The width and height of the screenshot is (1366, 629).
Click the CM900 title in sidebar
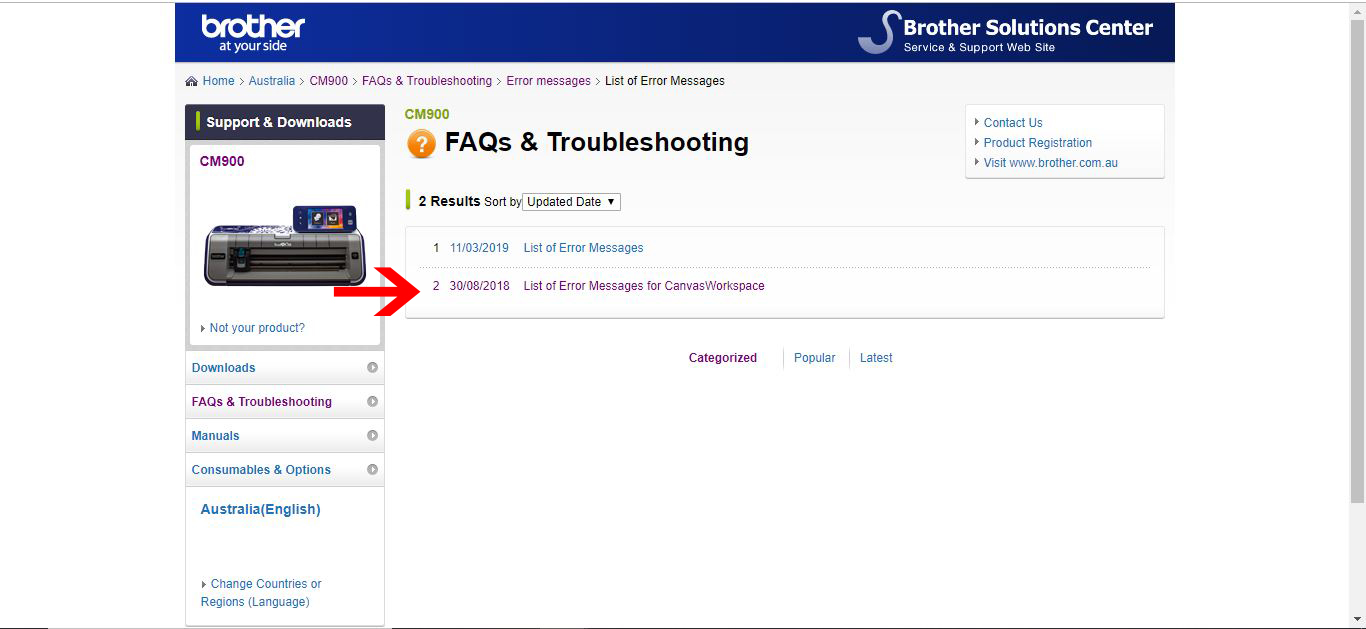click(x=222, y=161)
